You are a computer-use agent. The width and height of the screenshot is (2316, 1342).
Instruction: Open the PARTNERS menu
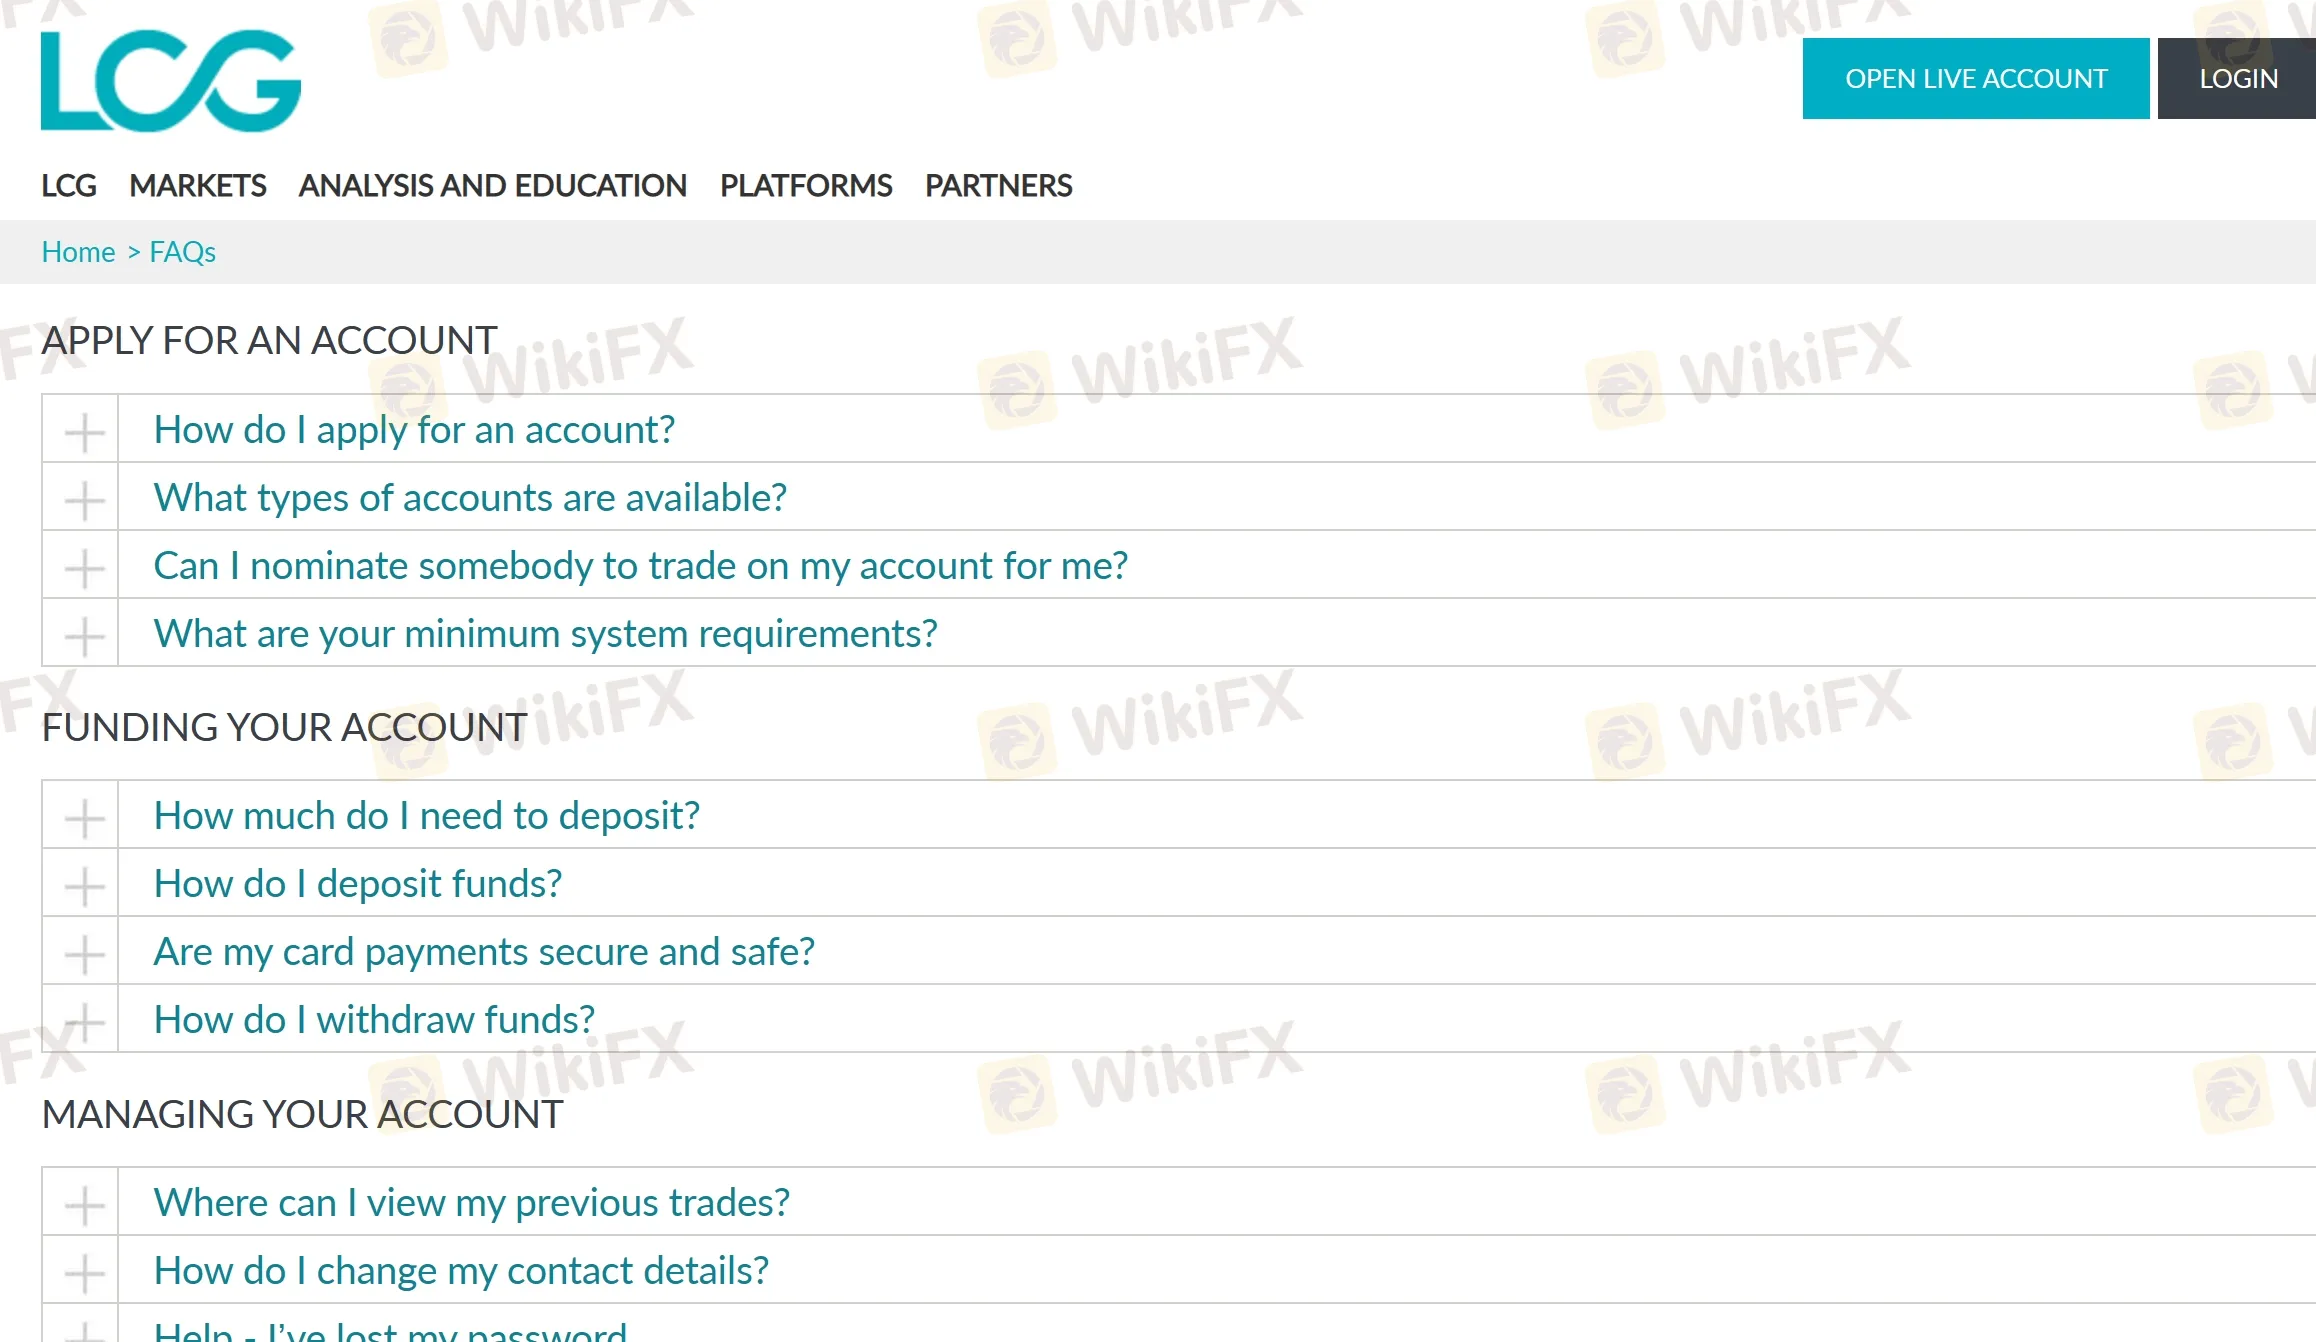[998, 186]
